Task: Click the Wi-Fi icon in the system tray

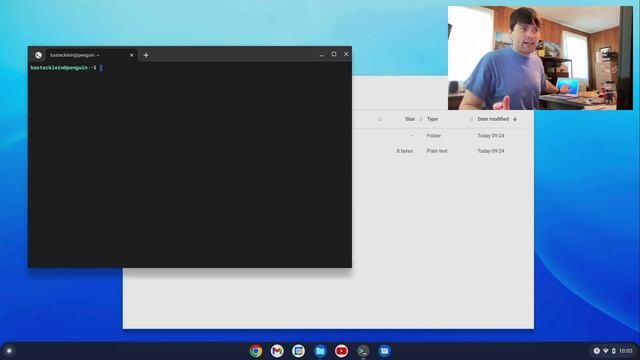Action: click(606, 351)
